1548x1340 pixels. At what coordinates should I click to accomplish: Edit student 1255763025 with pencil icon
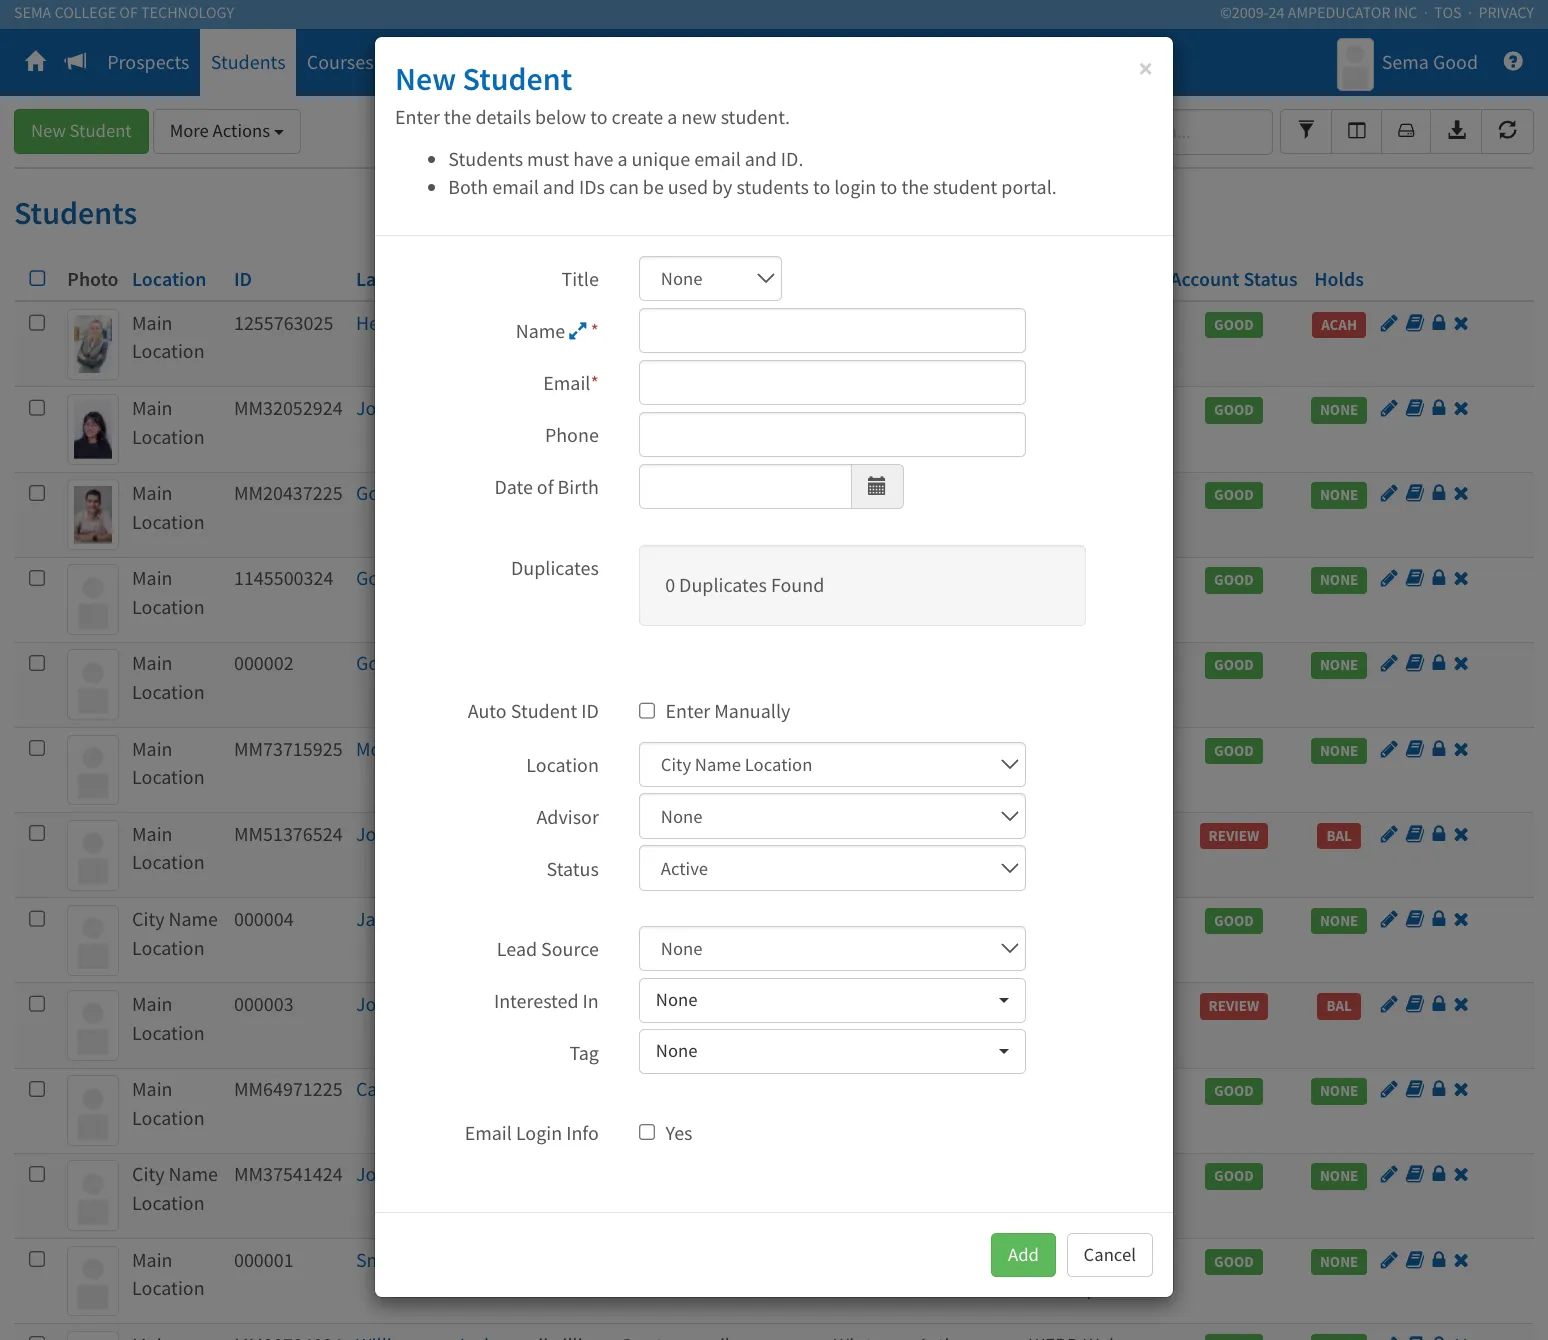[x=1389, y=323]
